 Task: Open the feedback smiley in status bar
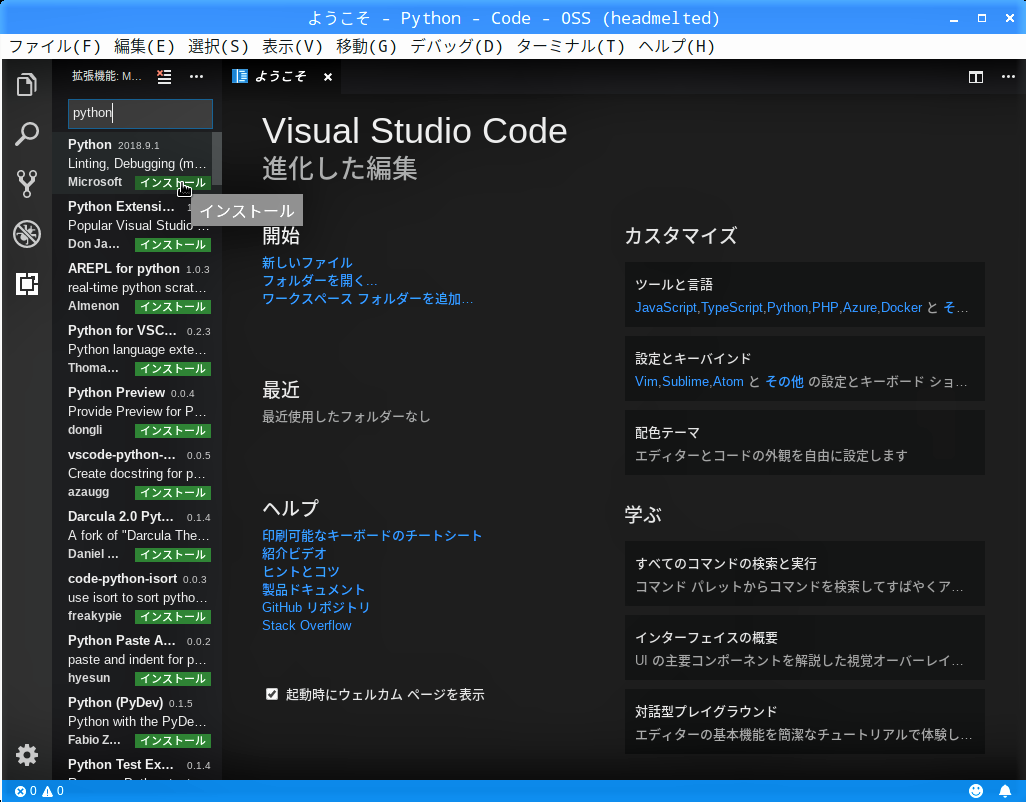pos(976,791)
